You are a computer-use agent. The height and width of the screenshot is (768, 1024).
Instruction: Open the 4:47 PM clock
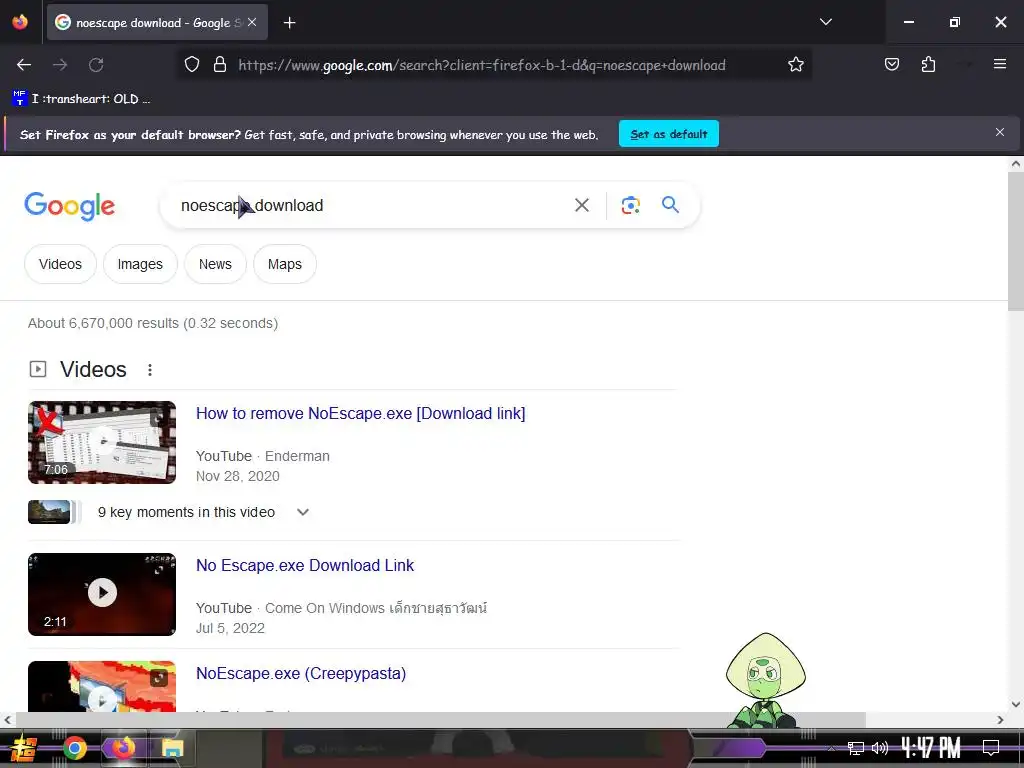tap(931, 747)
